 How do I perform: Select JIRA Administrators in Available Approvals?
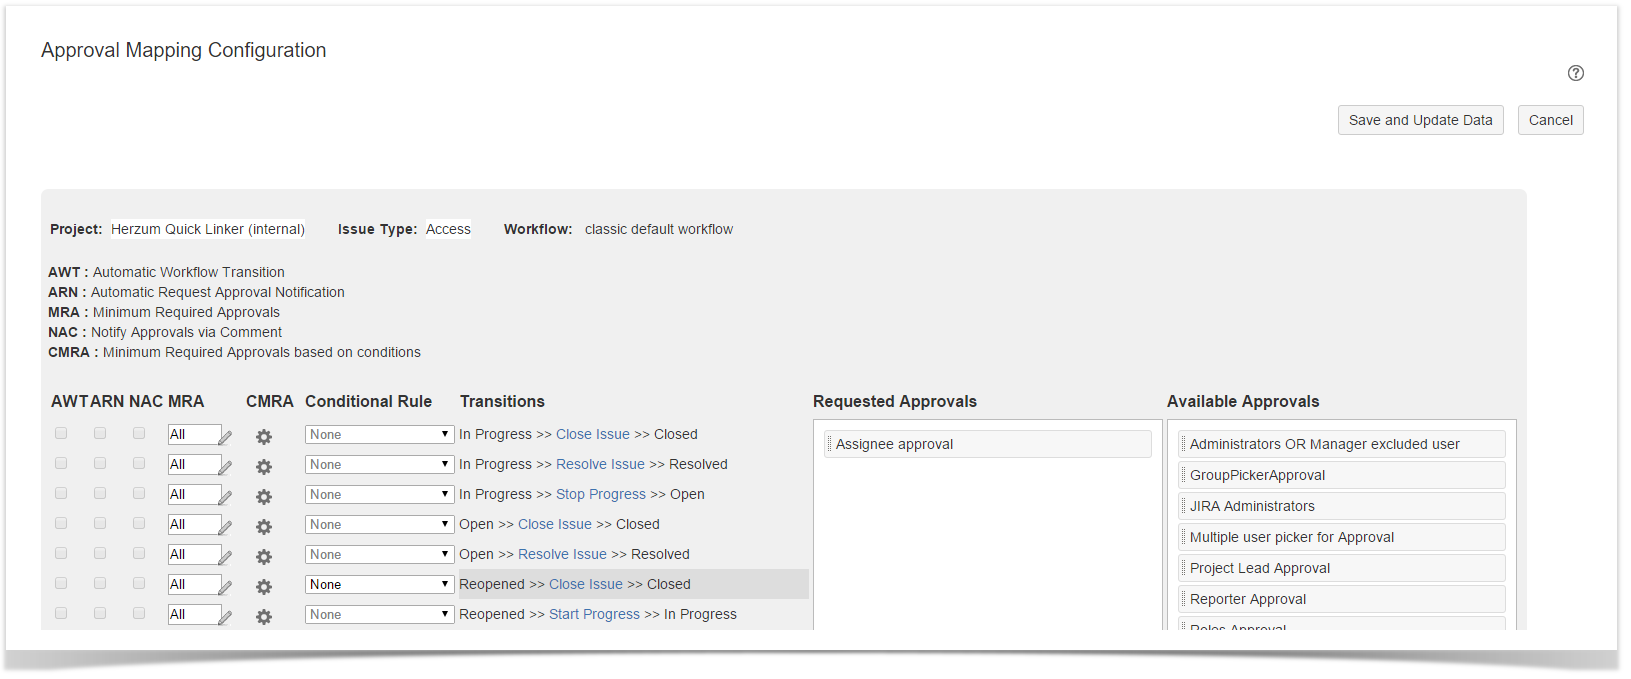point(1341,506)
